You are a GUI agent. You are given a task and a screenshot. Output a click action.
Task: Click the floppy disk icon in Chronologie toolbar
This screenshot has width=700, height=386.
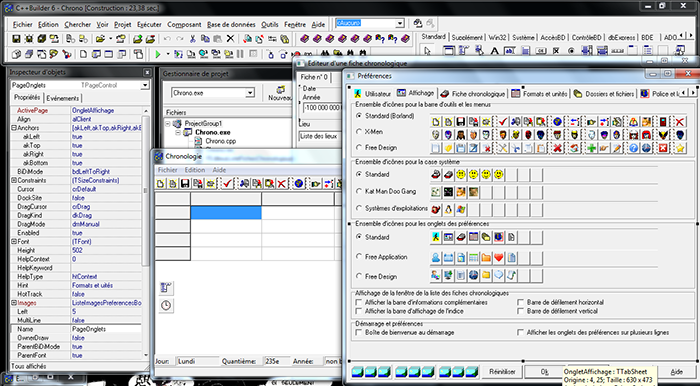(185, 183)
